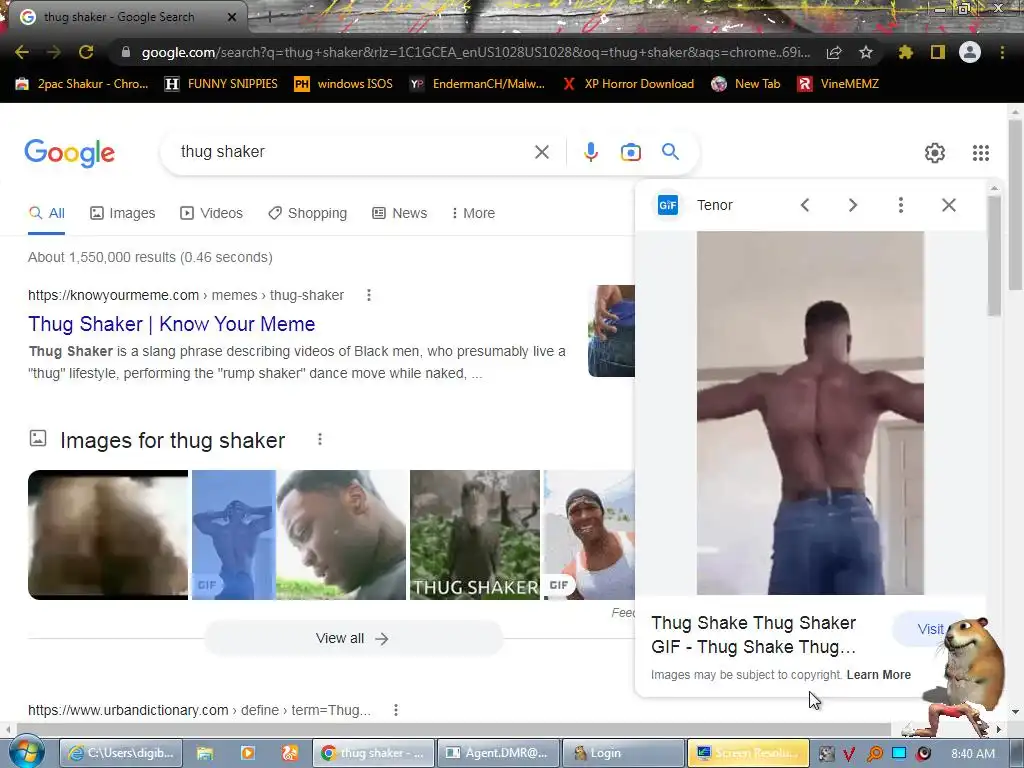Switch to the Images tab
Image resolution: width=1024 pixels, height=768 pixels.
123,214
